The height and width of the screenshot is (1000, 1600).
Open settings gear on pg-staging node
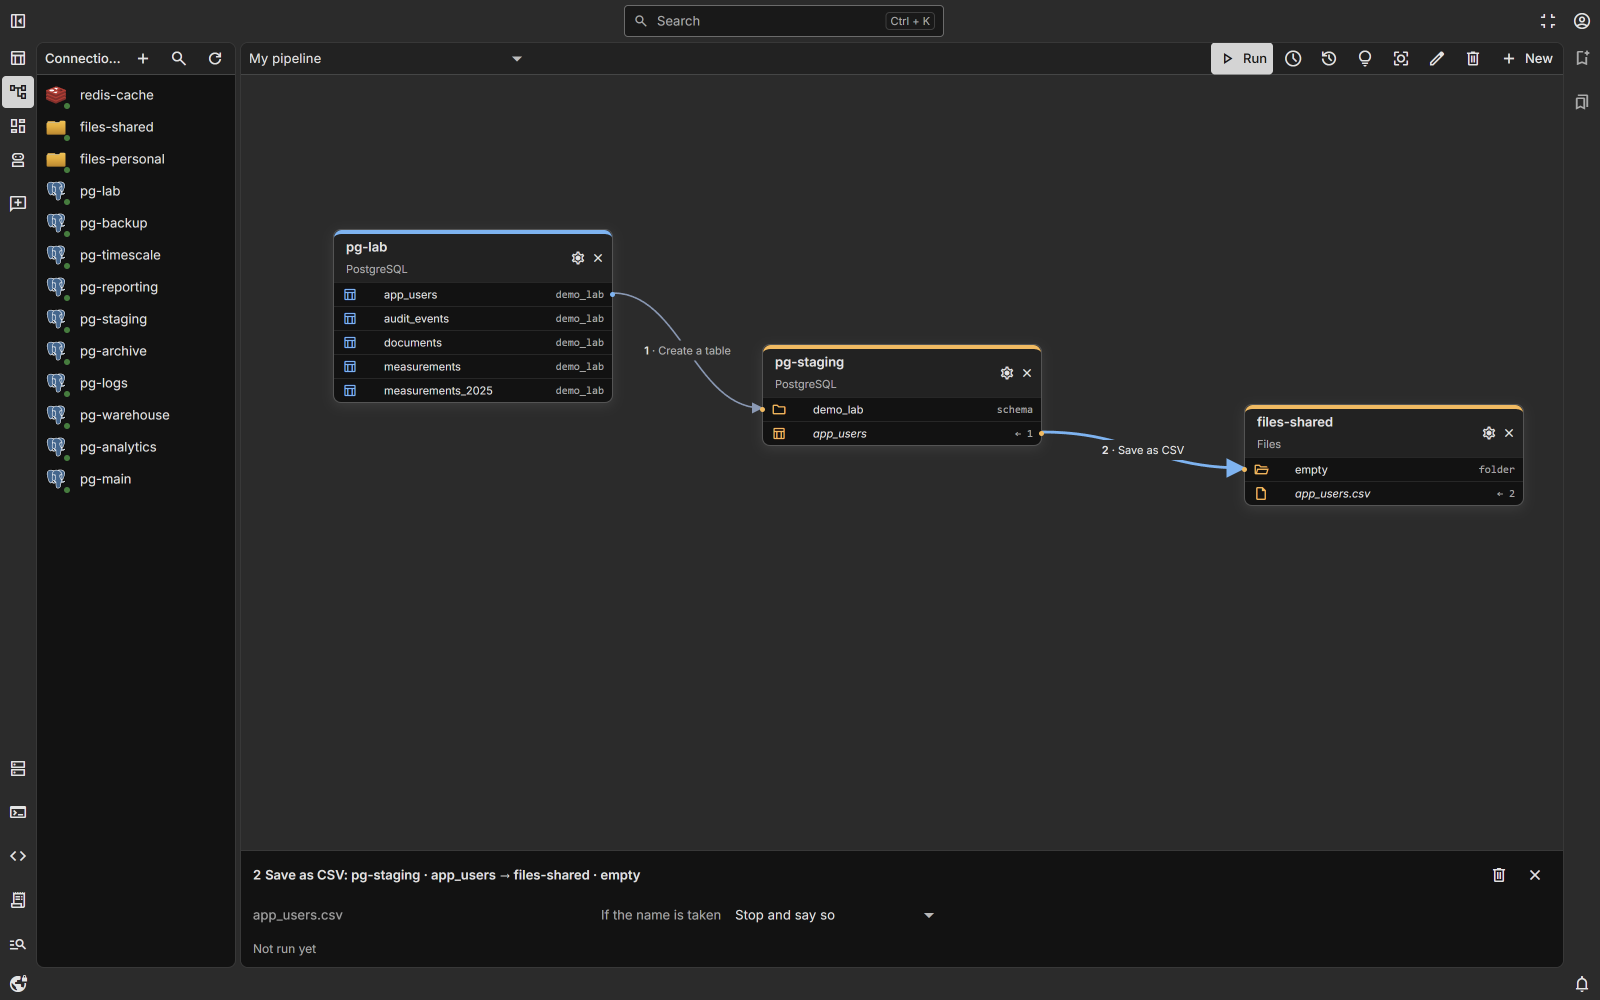(x=1007, y=373)
